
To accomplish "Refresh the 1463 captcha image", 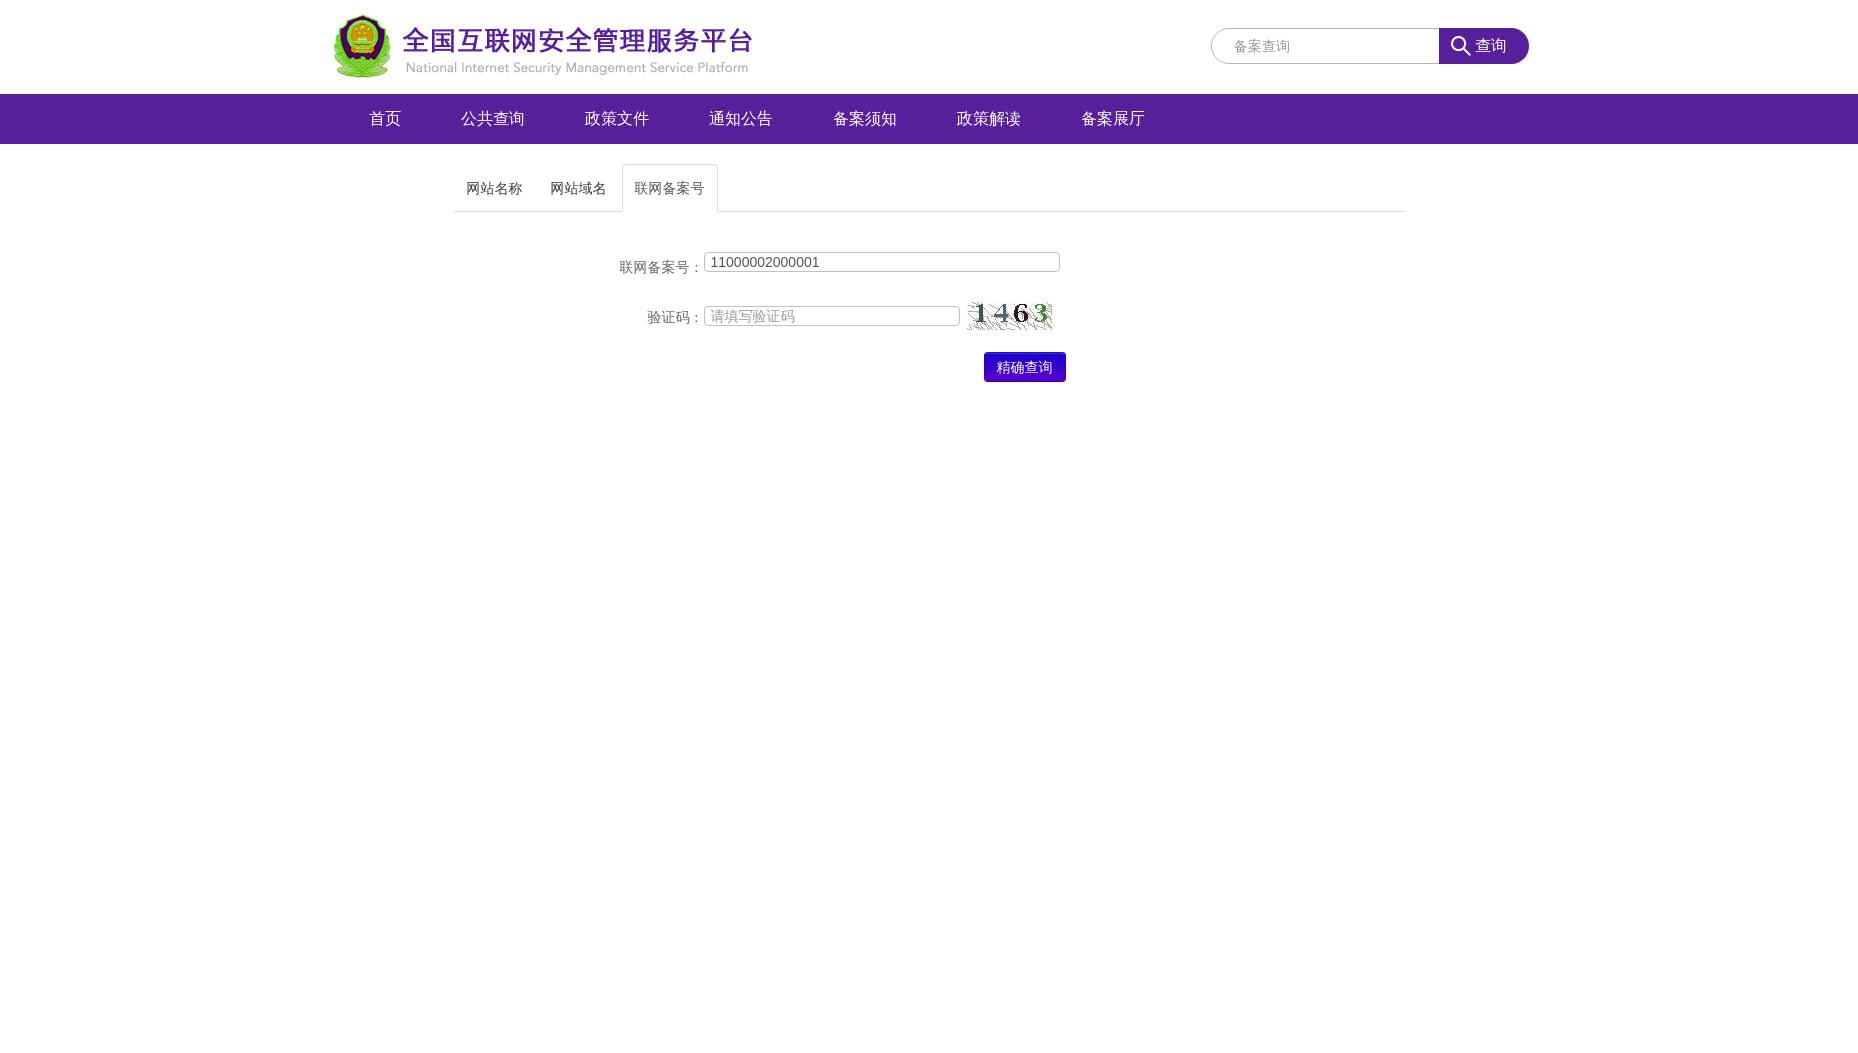I will (1009, 315).
